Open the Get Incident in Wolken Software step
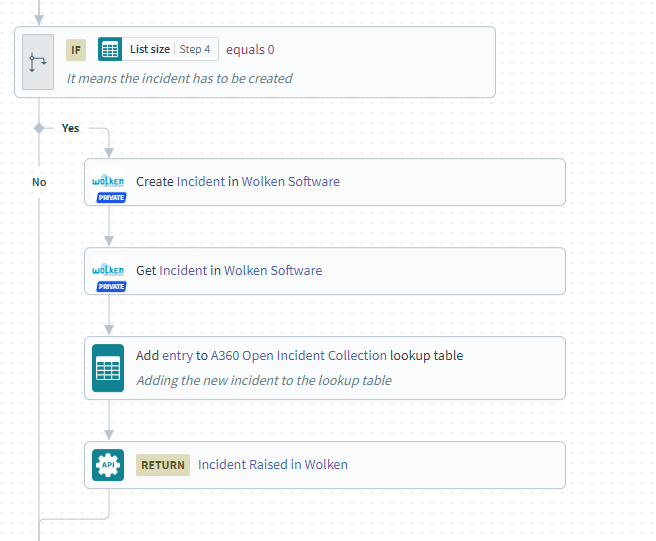Viewport: 656px width, 541px height. click(325, 271)
